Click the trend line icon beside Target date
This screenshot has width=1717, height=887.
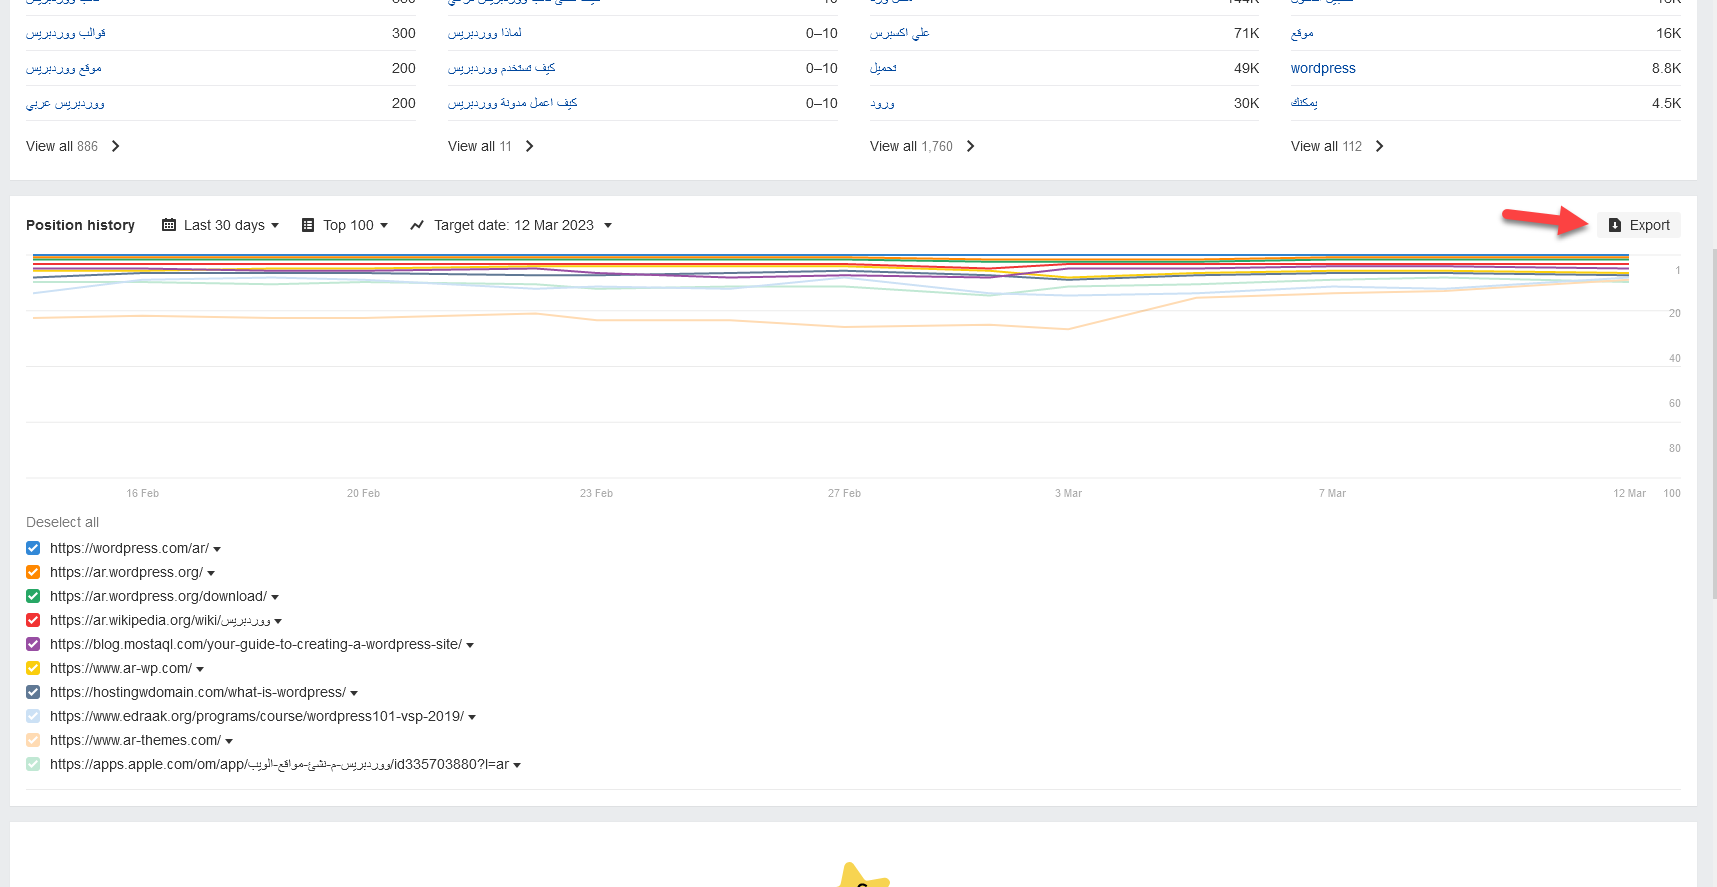point(417,225)
